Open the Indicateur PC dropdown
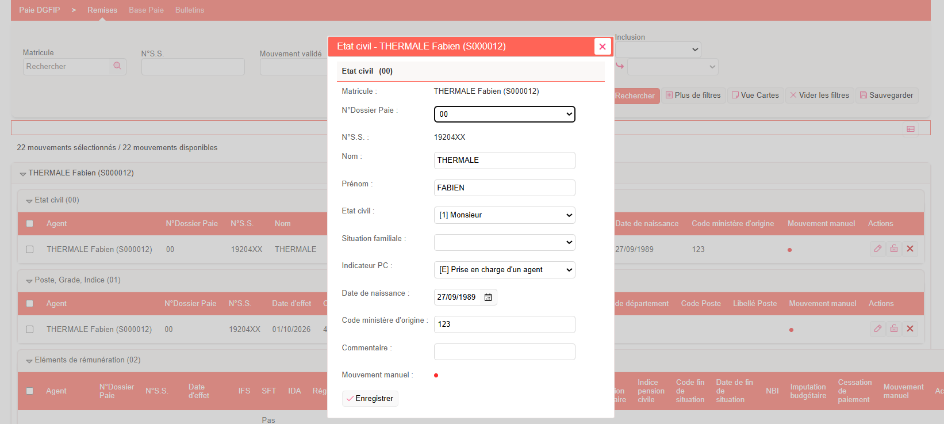 (505, 270)
